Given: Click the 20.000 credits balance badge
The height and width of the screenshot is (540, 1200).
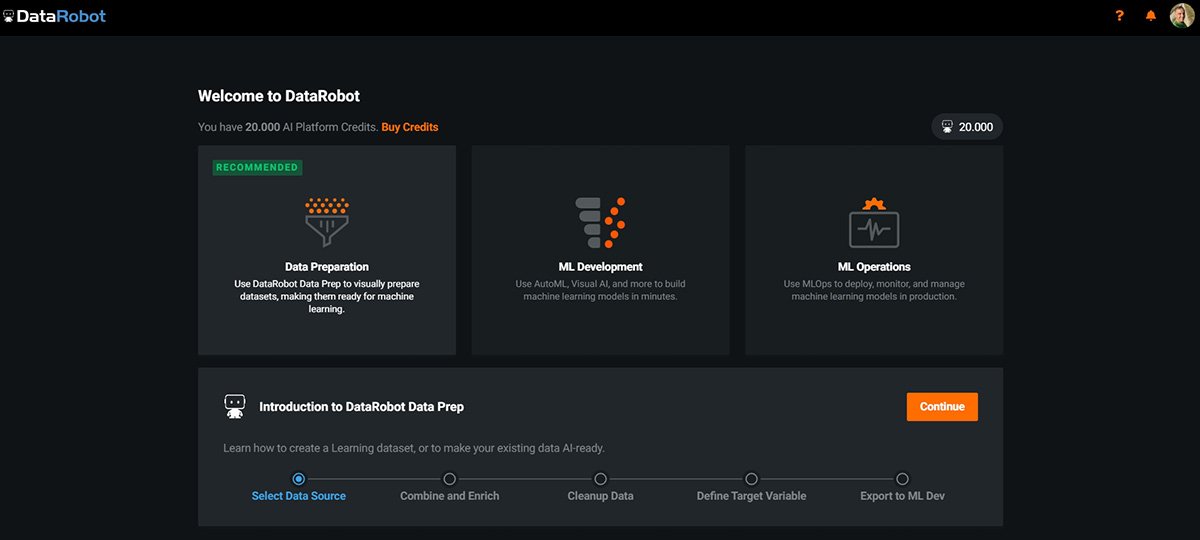Looking at the screenshot, I should pyautogui.click(x=967, y=127).
